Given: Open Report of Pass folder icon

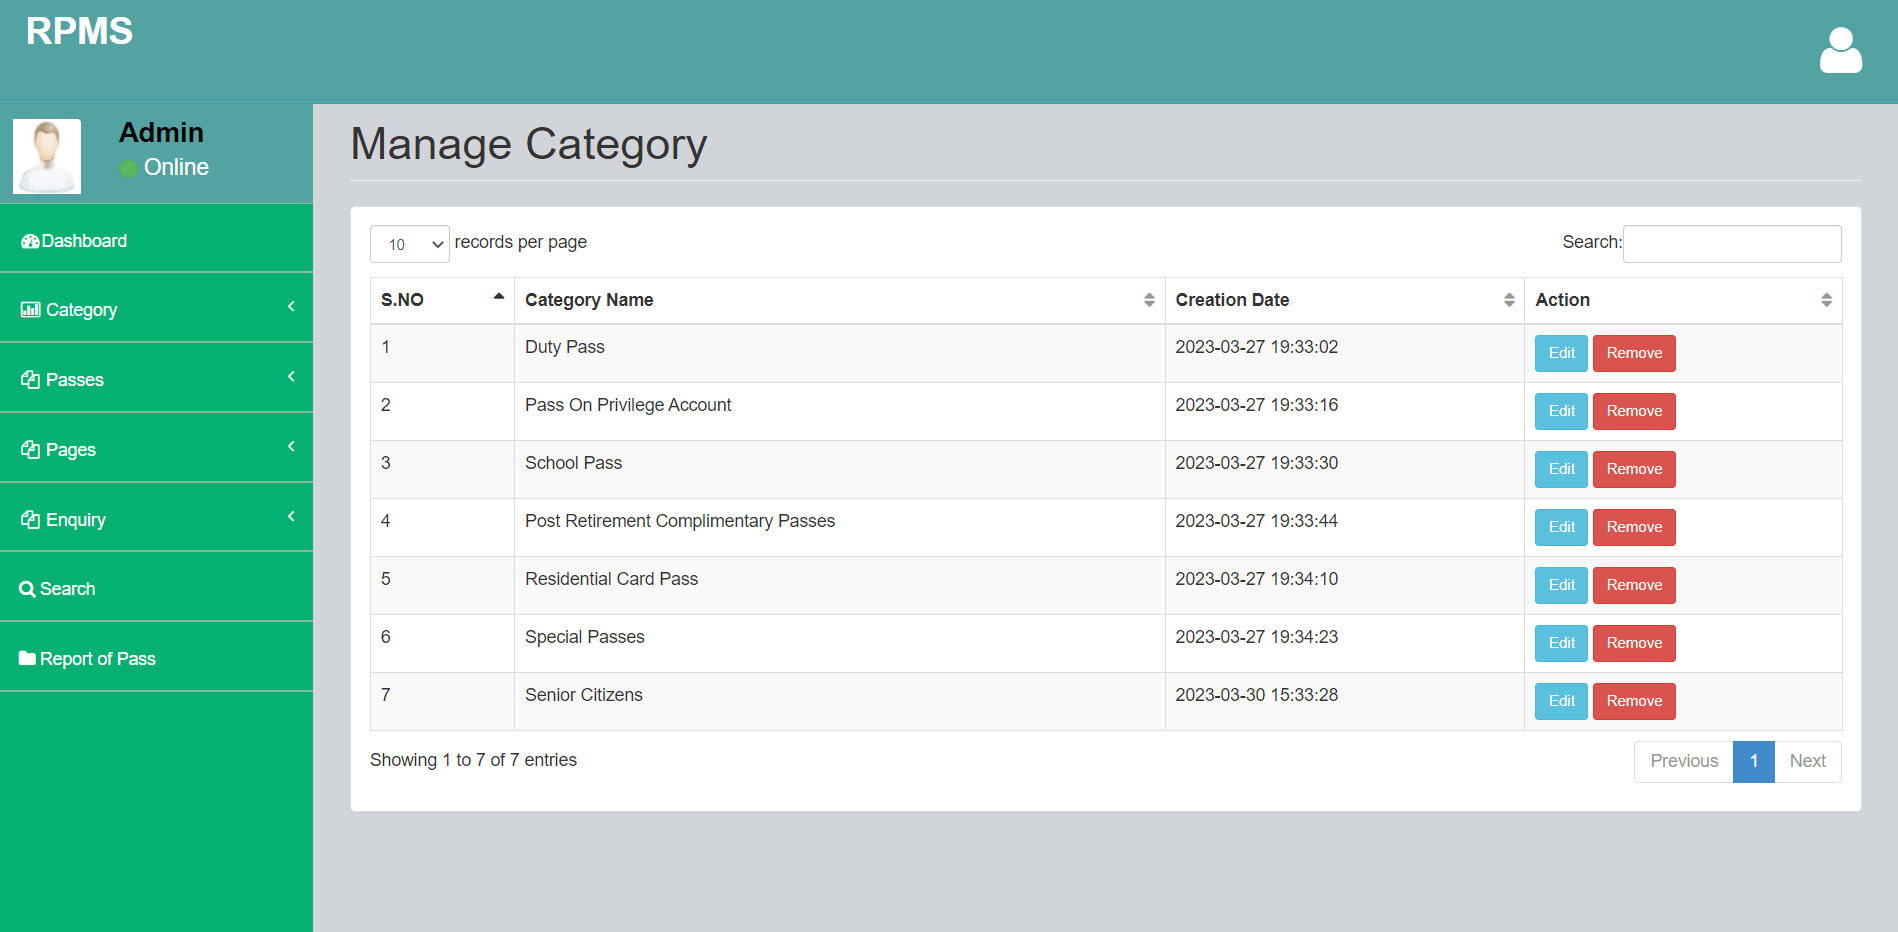Looking at the screenshot, I should pos(27,658).
